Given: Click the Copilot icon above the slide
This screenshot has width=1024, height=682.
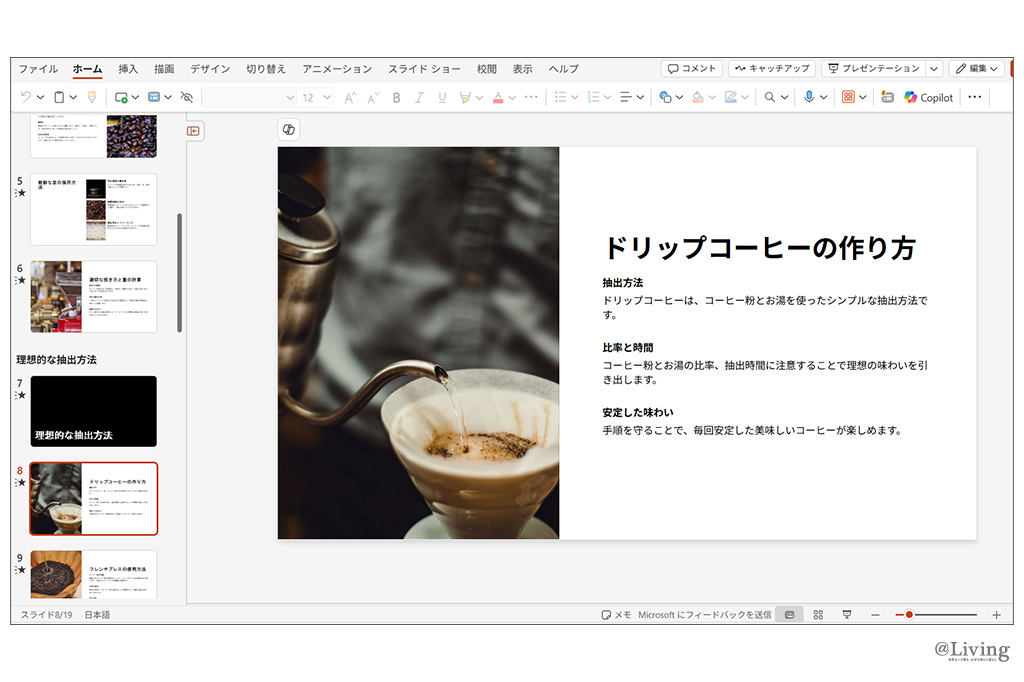Looking at the screenshot, I should (289, 130).
